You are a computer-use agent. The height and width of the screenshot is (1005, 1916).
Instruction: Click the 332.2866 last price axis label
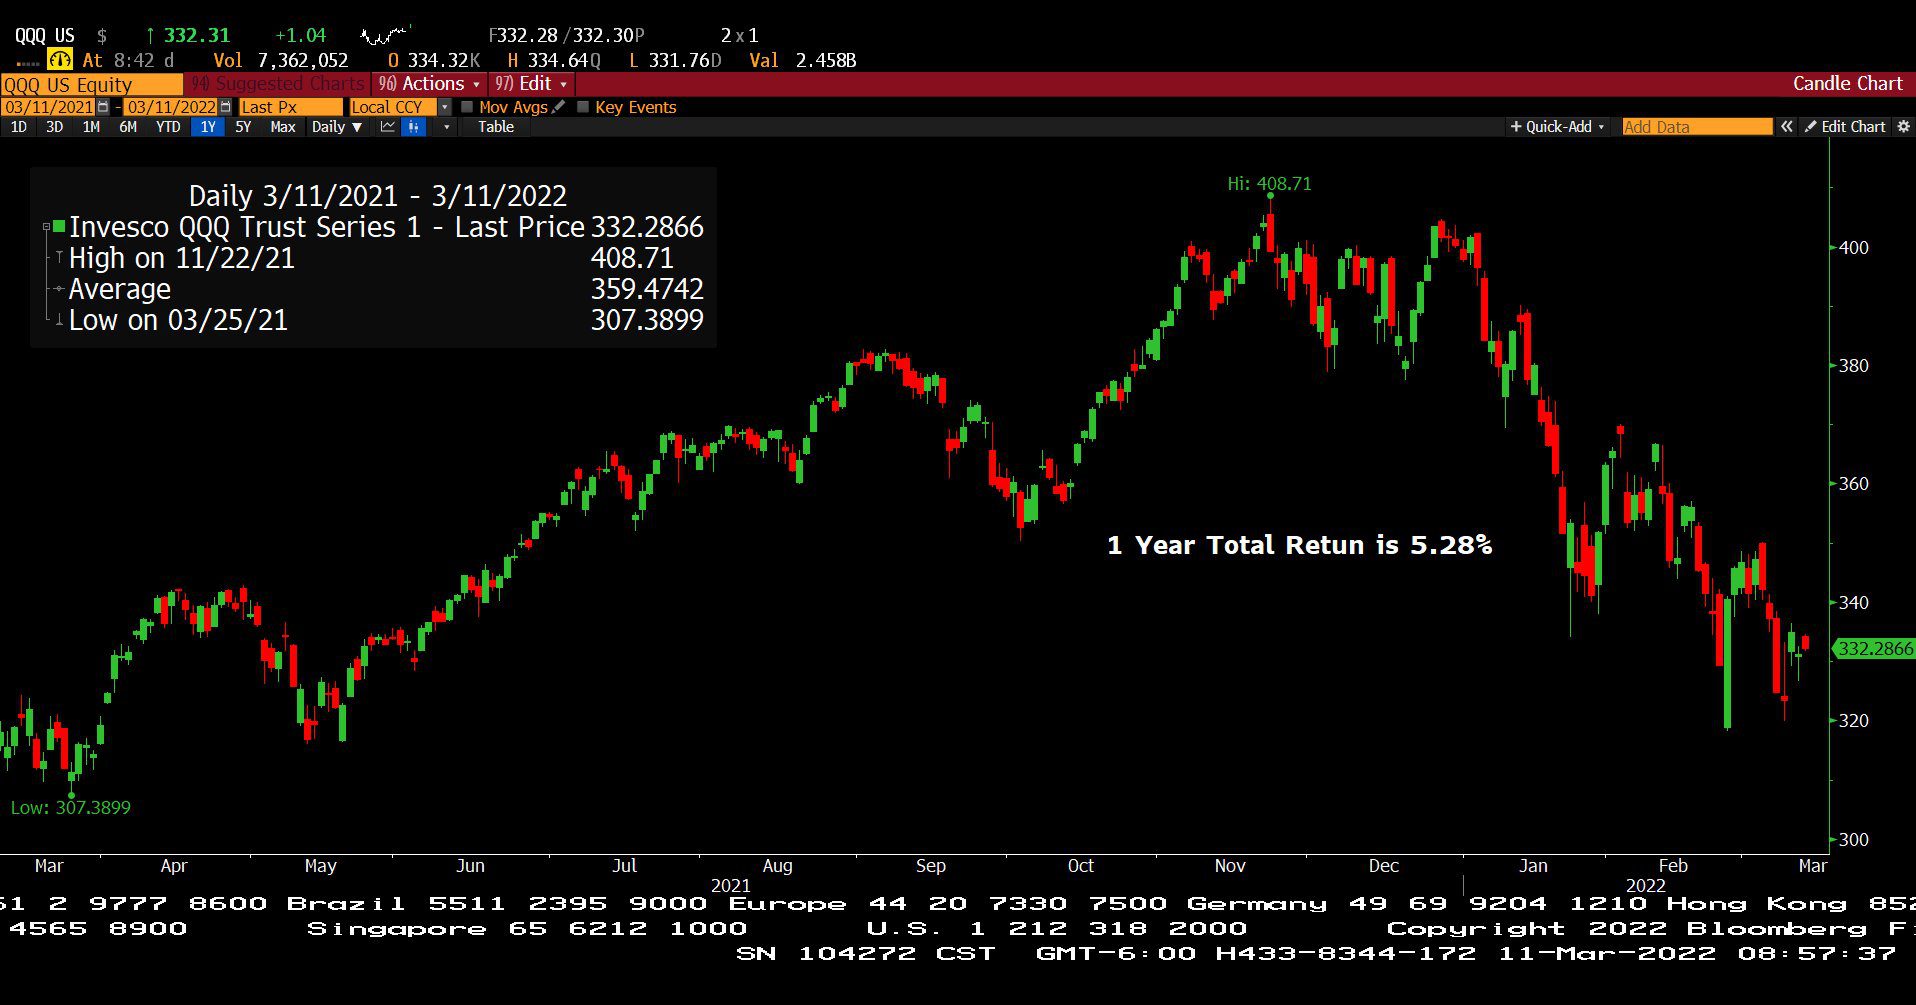[1875, 649]
